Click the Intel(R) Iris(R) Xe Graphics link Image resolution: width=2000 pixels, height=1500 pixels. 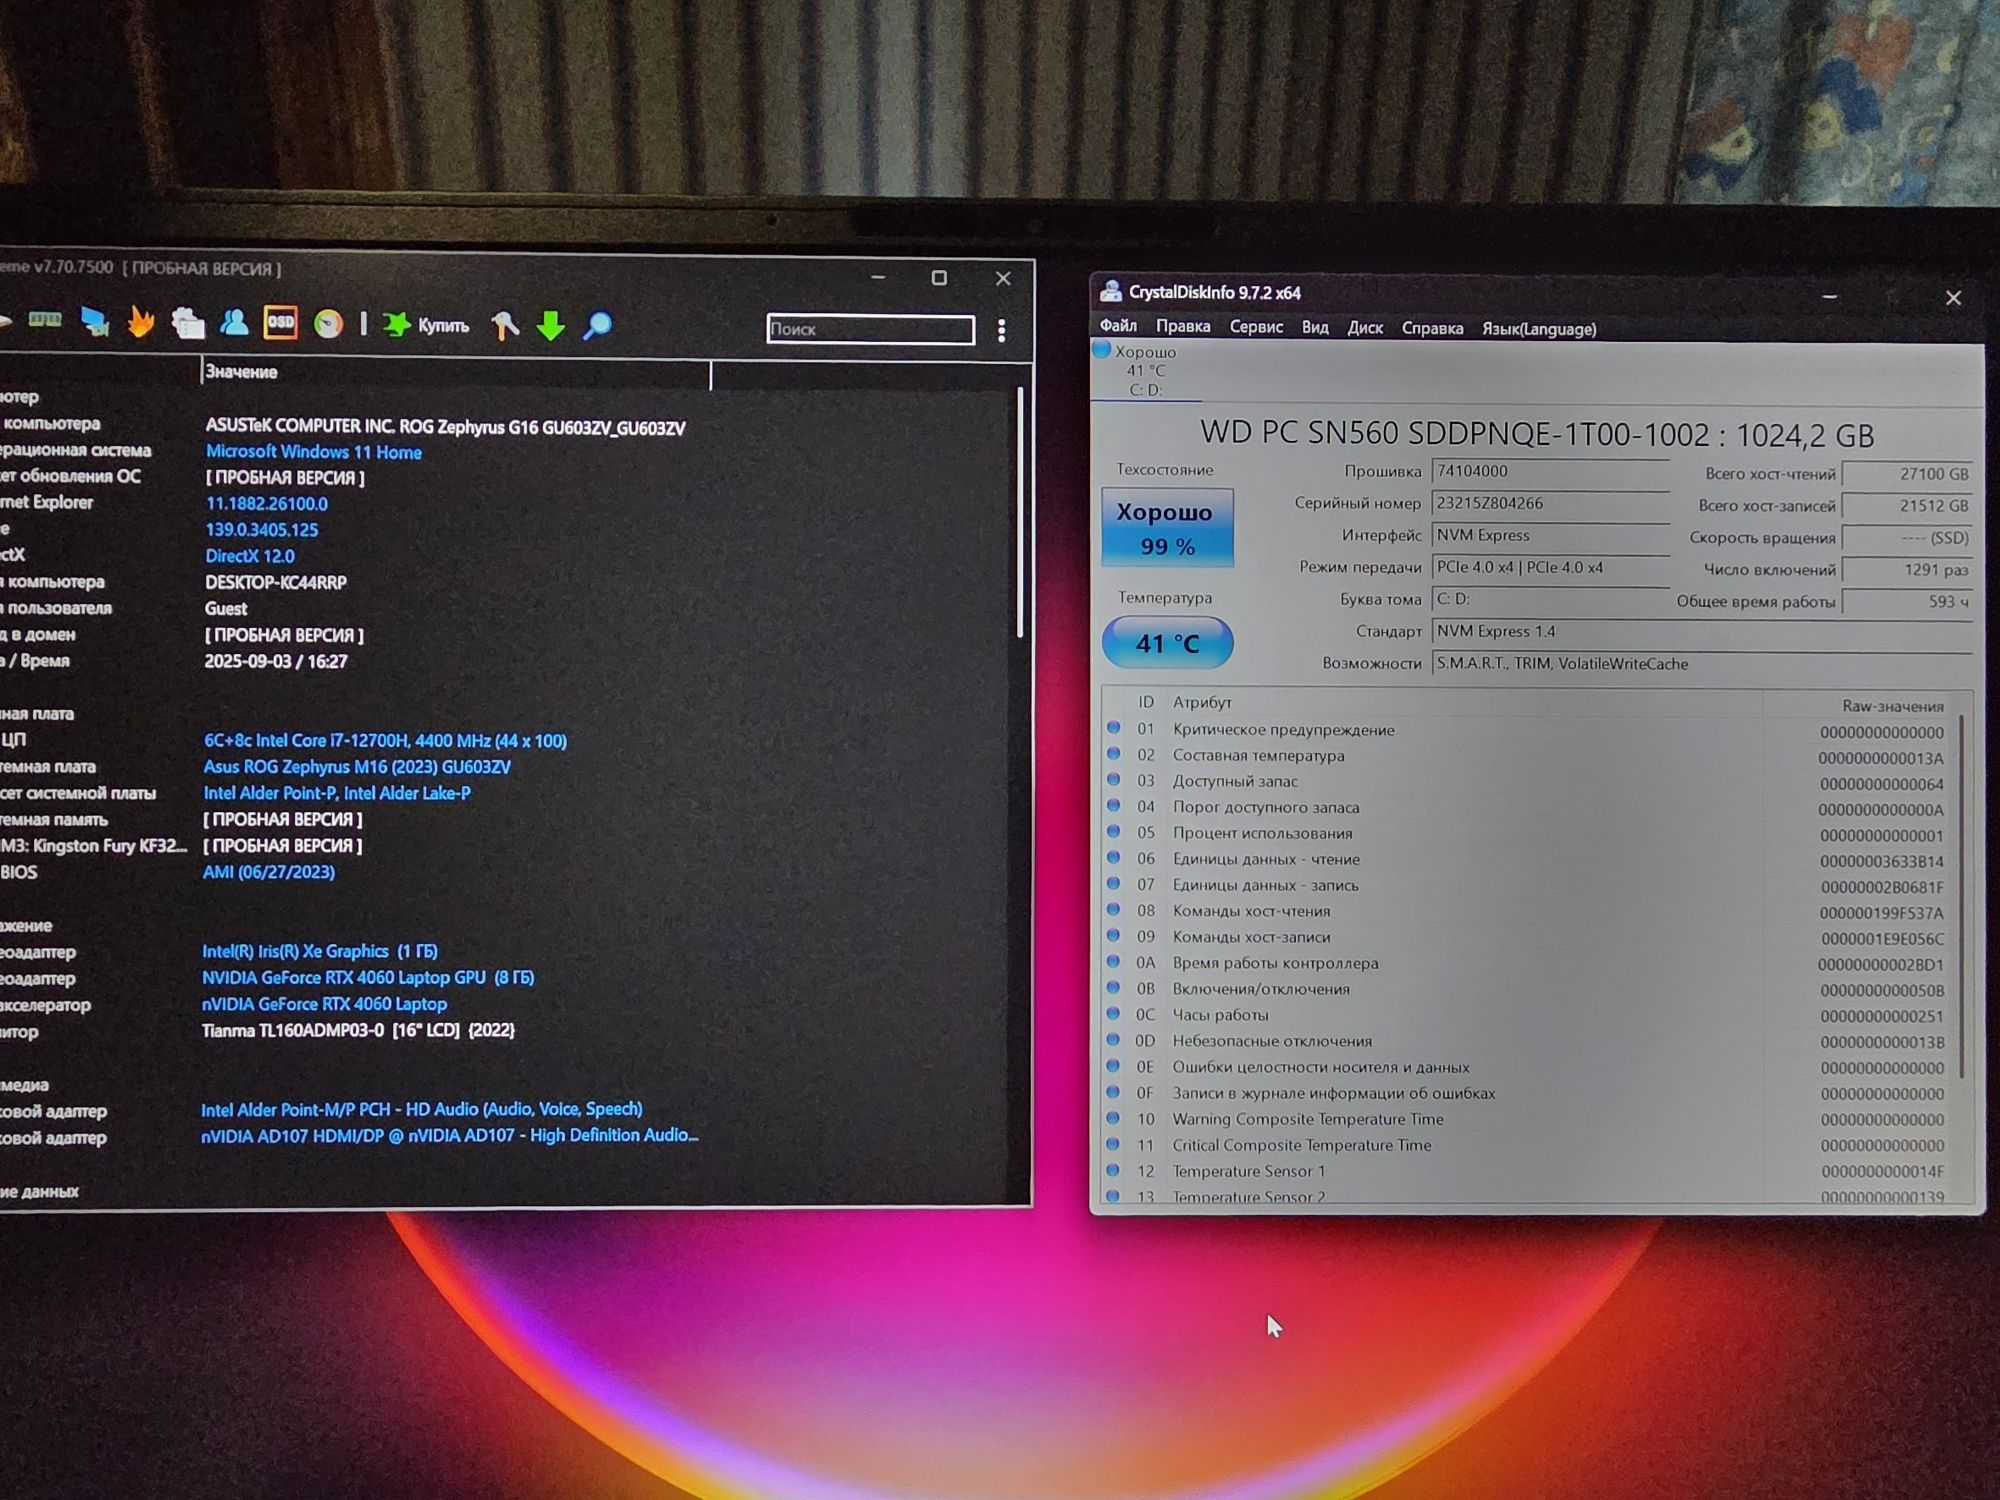(319, 951)
